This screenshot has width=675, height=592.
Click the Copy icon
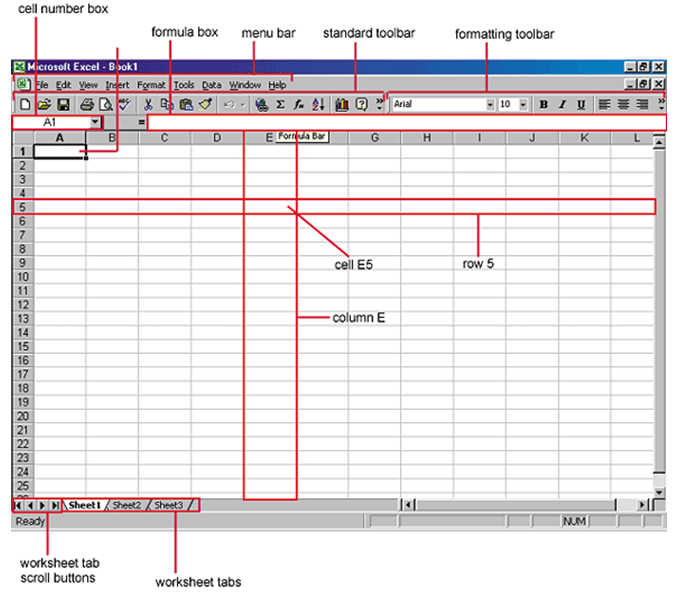167,104
